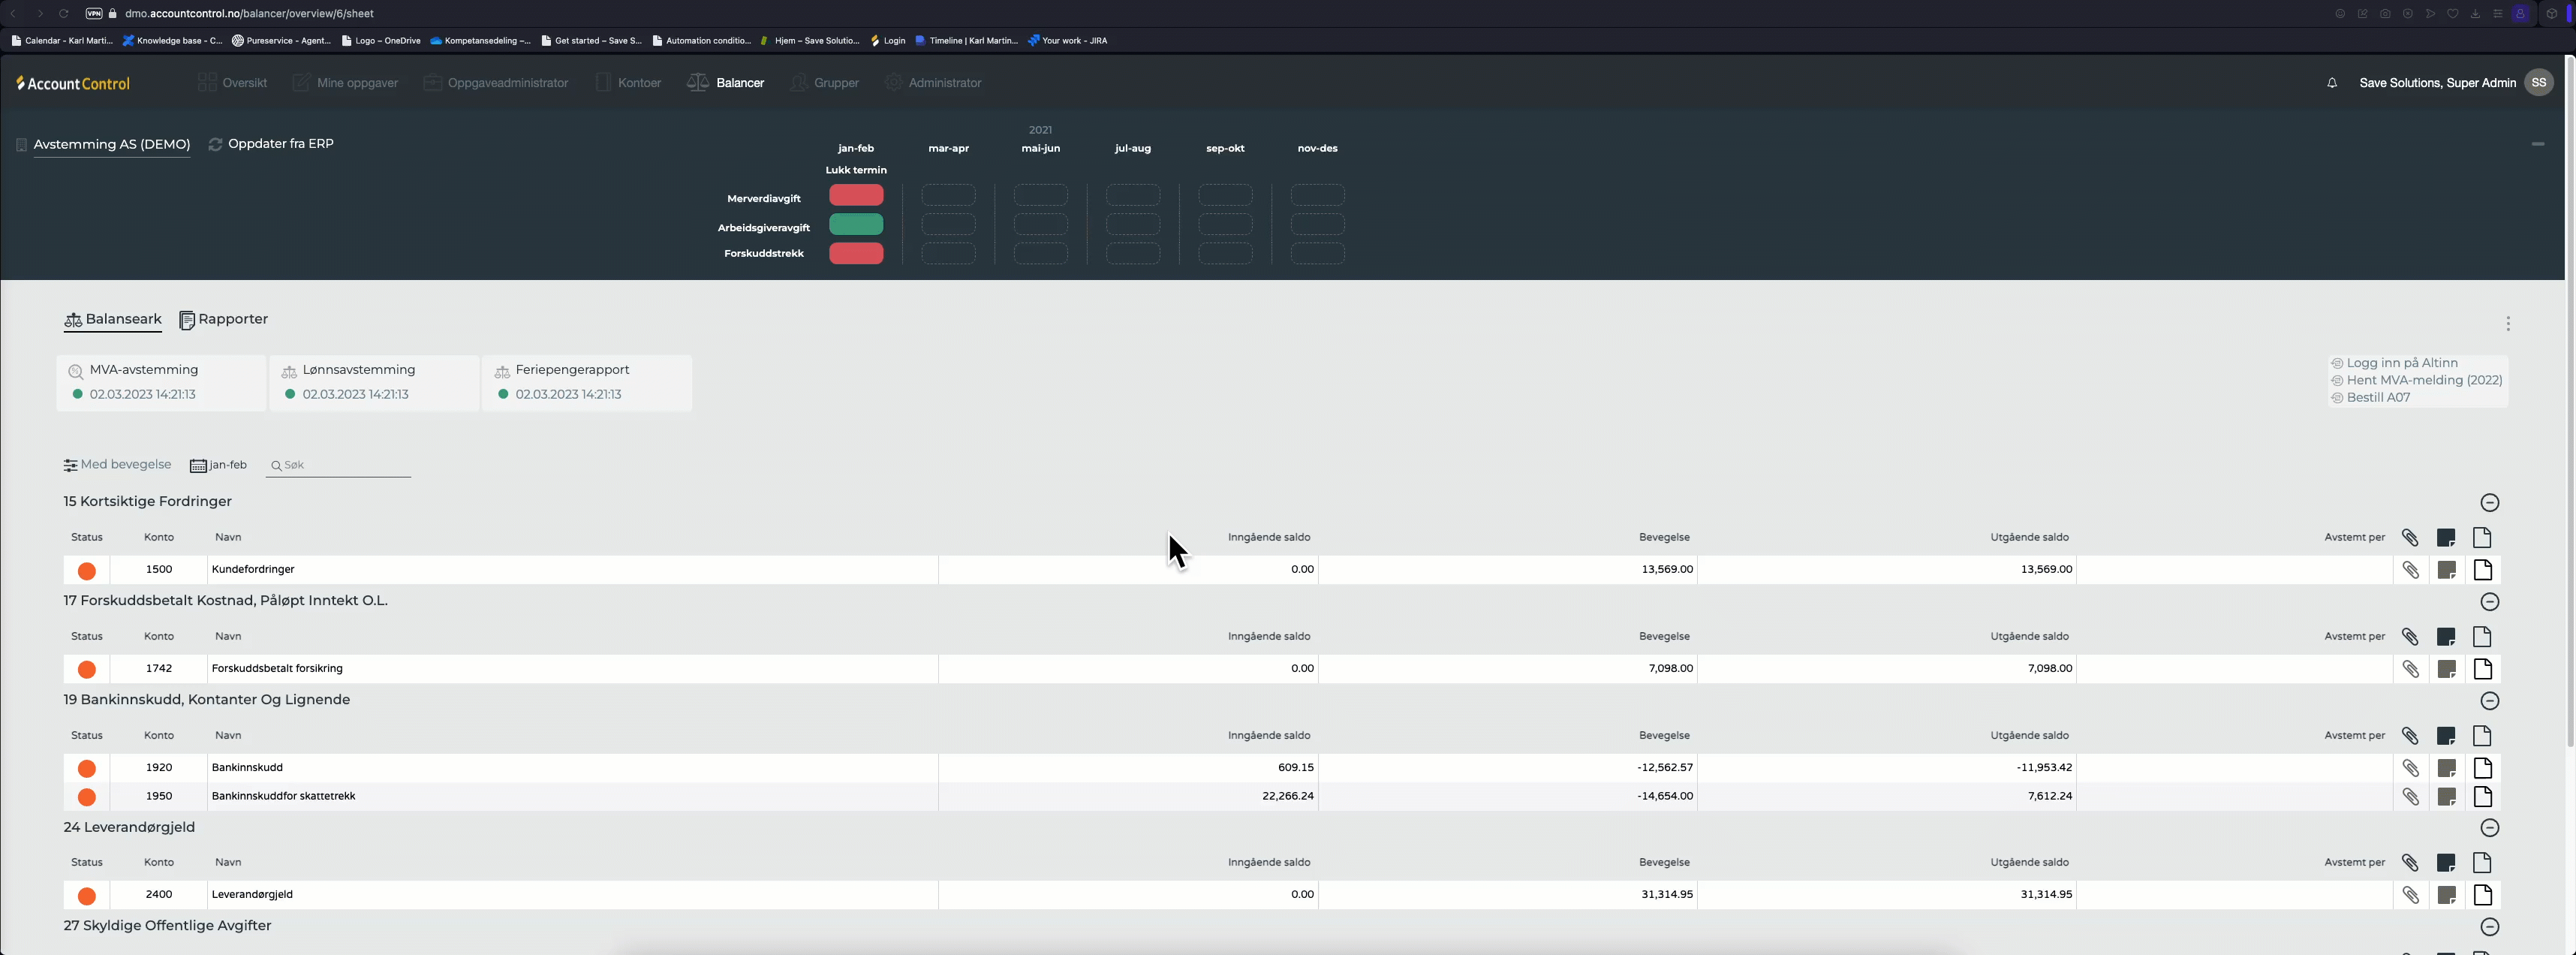The image size is (2576, 955).
Task: Switch to the Rapporter tab
Action: pos(223,320)
